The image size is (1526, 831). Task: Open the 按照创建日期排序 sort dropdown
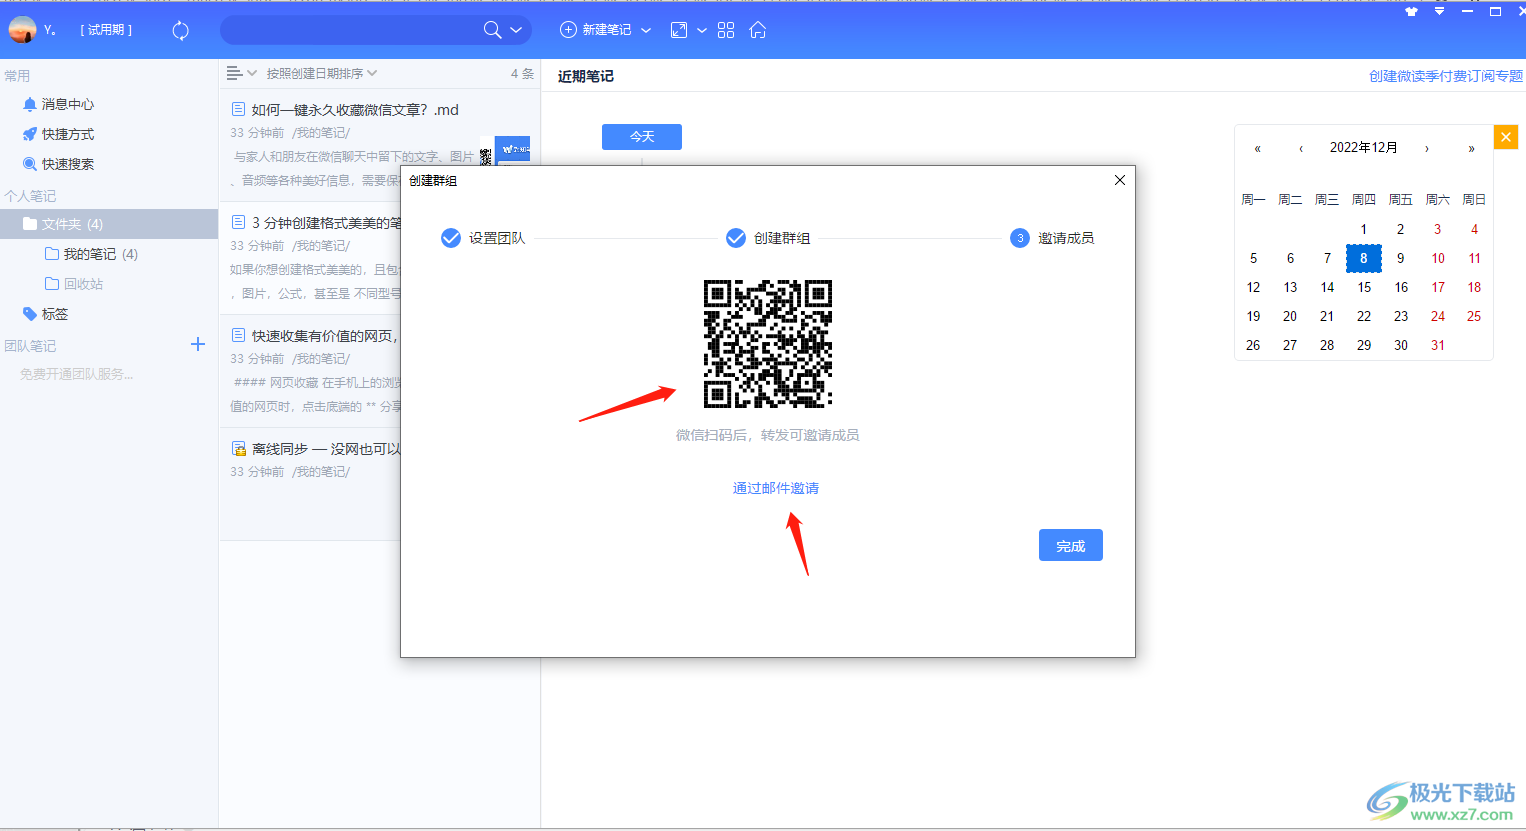tap(322, 73)
